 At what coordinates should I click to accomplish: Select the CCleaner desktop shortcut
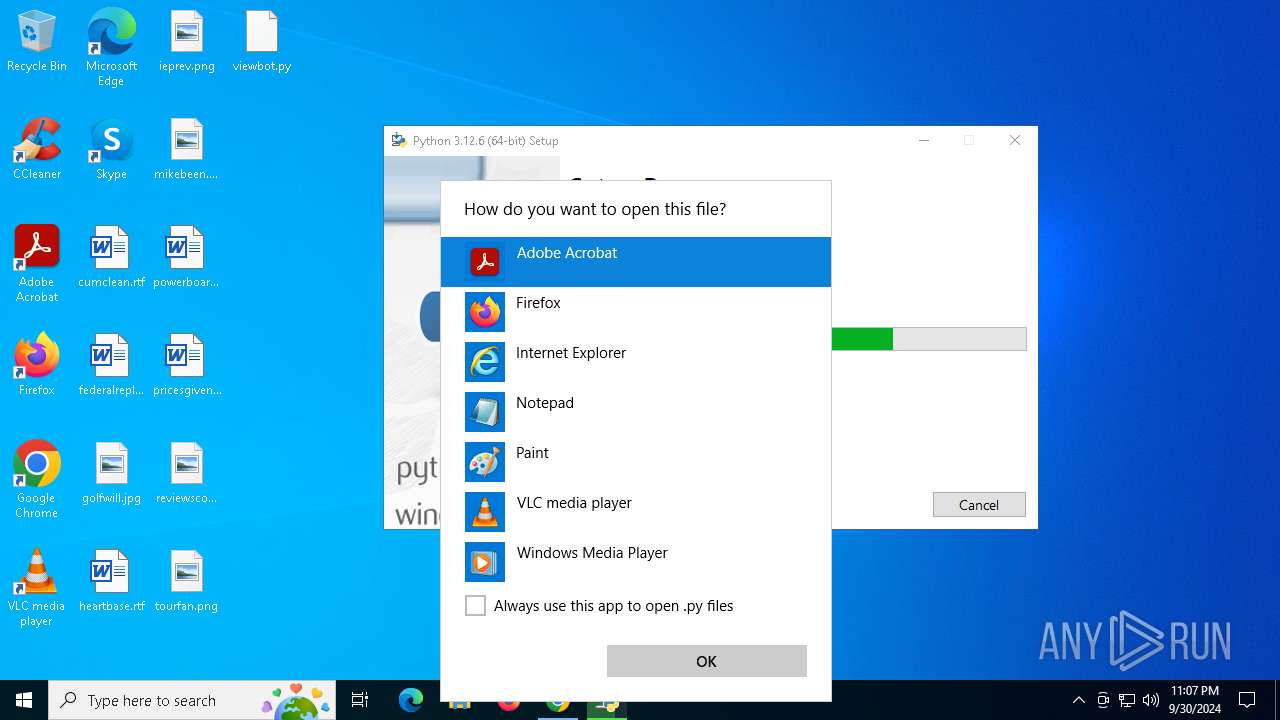click(x=37, y=150)
